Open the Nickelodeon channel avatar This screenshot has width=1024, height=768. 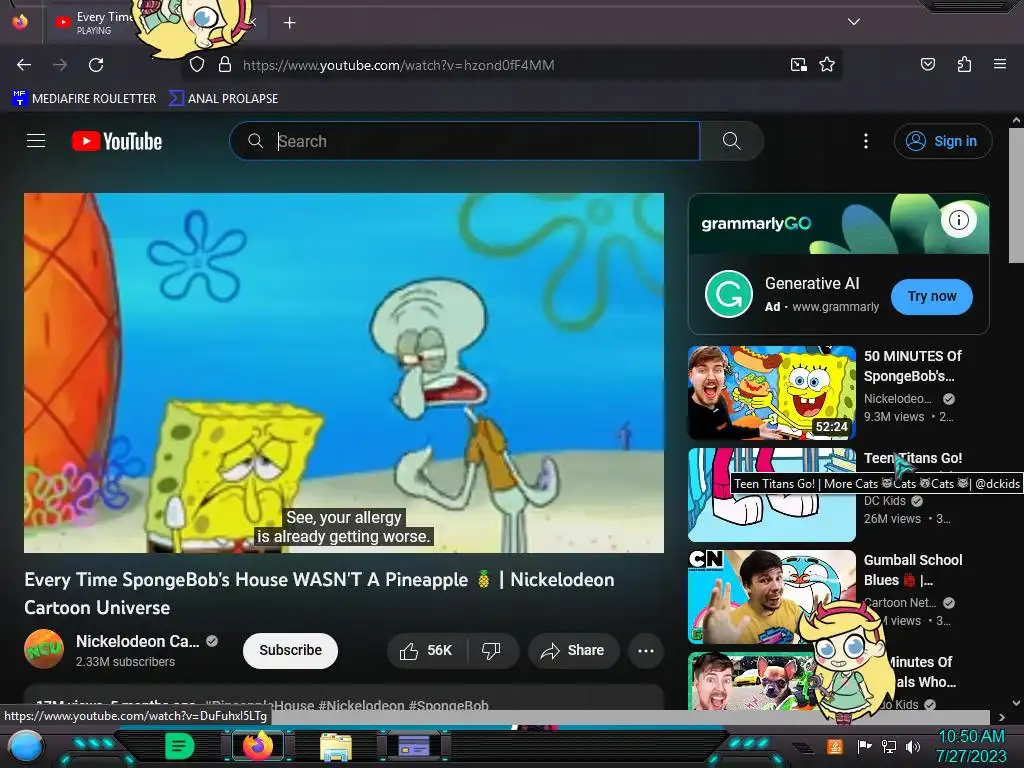44,649
